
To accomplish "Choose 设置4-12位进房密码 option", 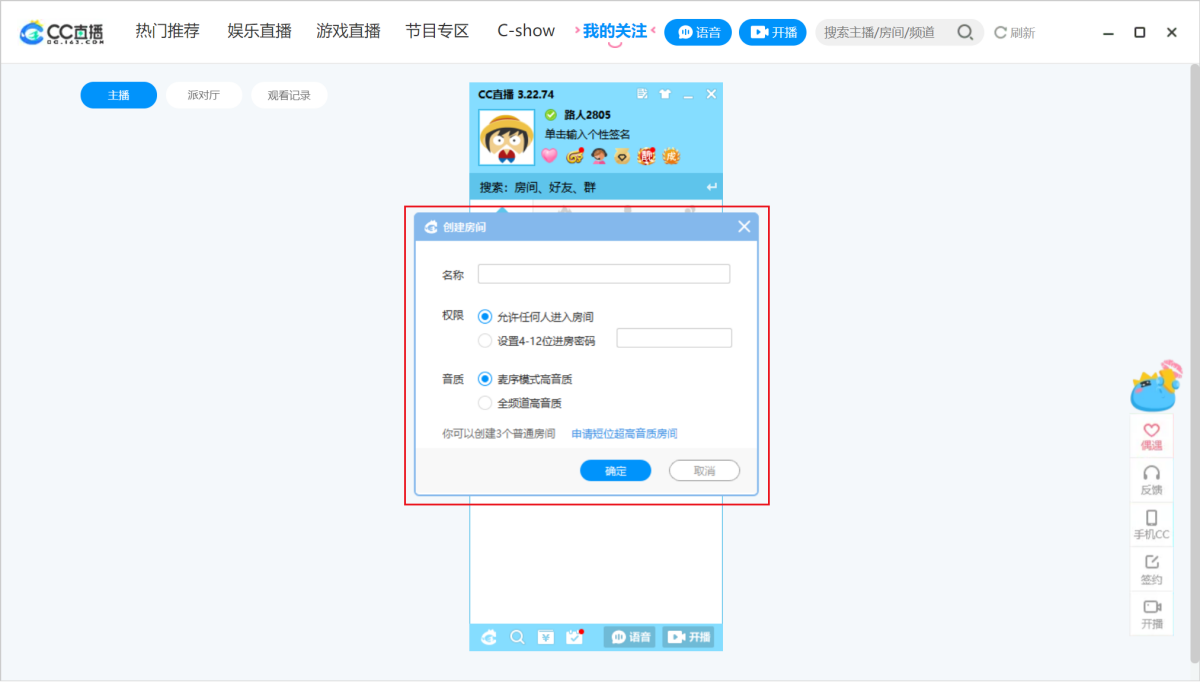I will click(484, 338).
